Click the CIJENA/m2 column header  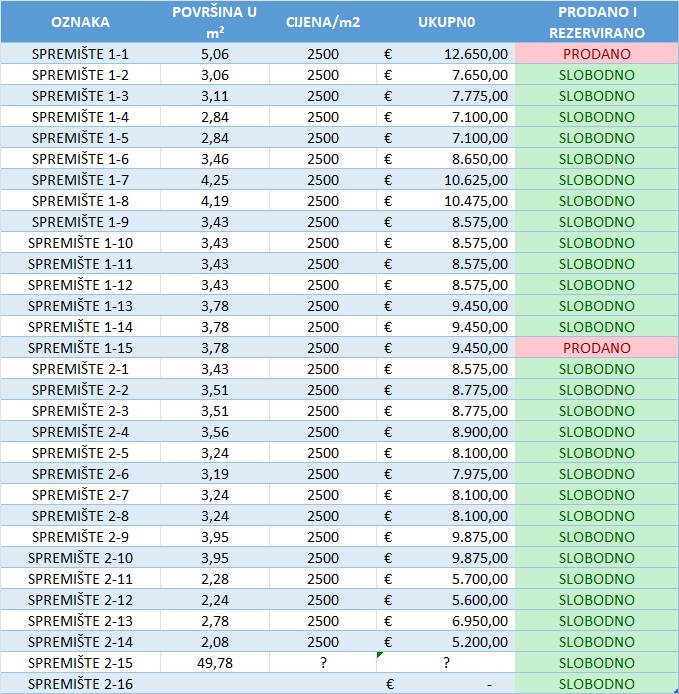323,21
